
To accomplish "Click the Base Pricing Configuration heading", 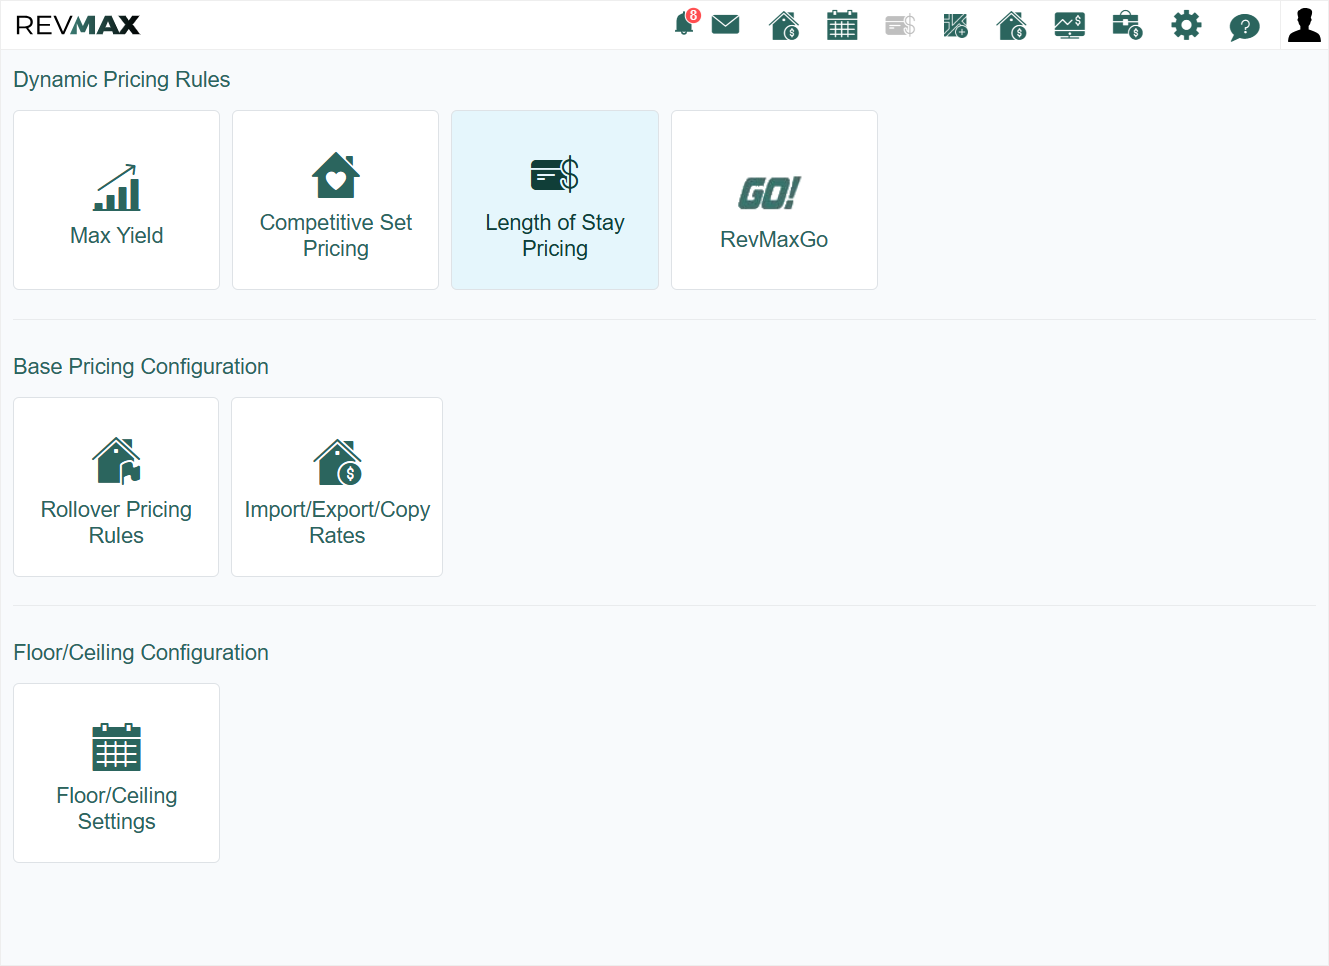I will pos(141,367).
